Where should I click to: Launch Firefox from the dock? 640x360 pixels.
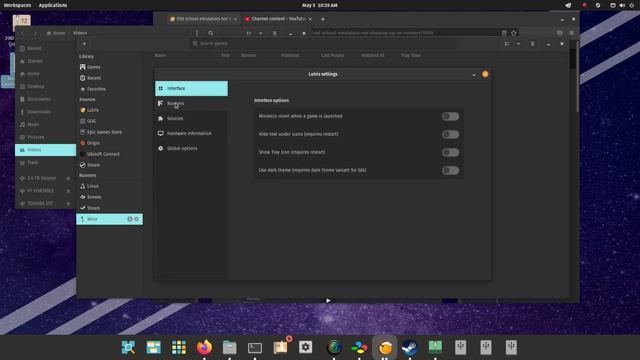pyautogui.click(x=204, y=347)
